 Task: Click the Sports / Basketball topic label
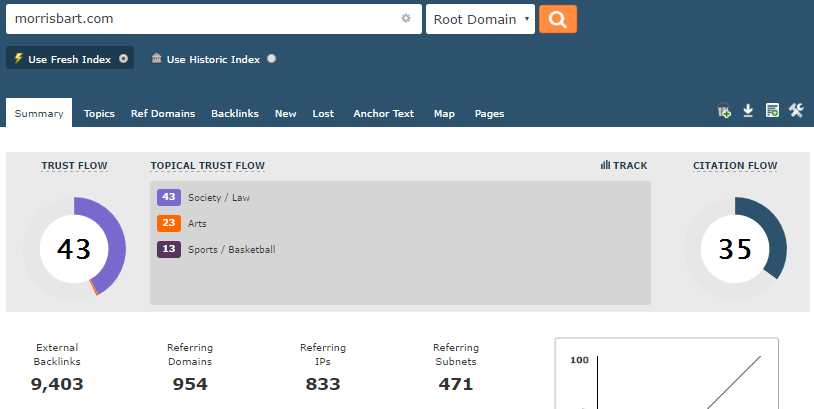pyautogui.click(x=232, y=250)
